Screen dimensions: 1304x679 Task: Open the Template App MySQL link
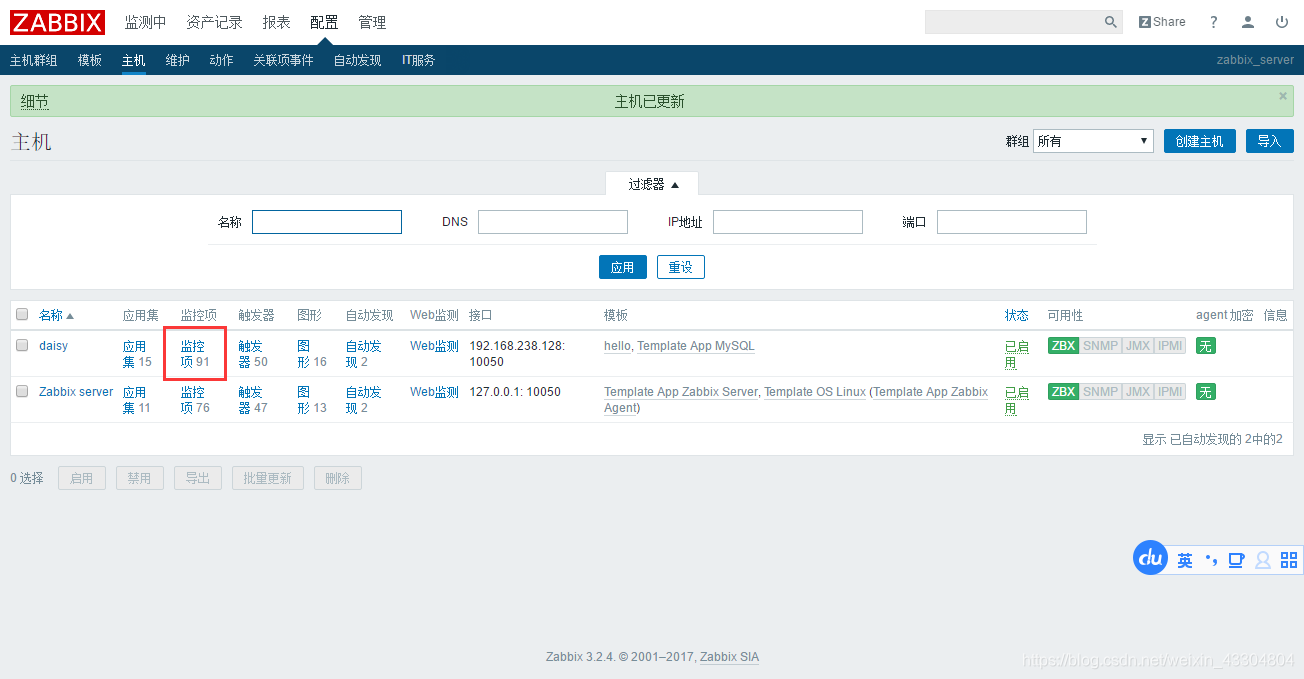(x=696, y=346)
